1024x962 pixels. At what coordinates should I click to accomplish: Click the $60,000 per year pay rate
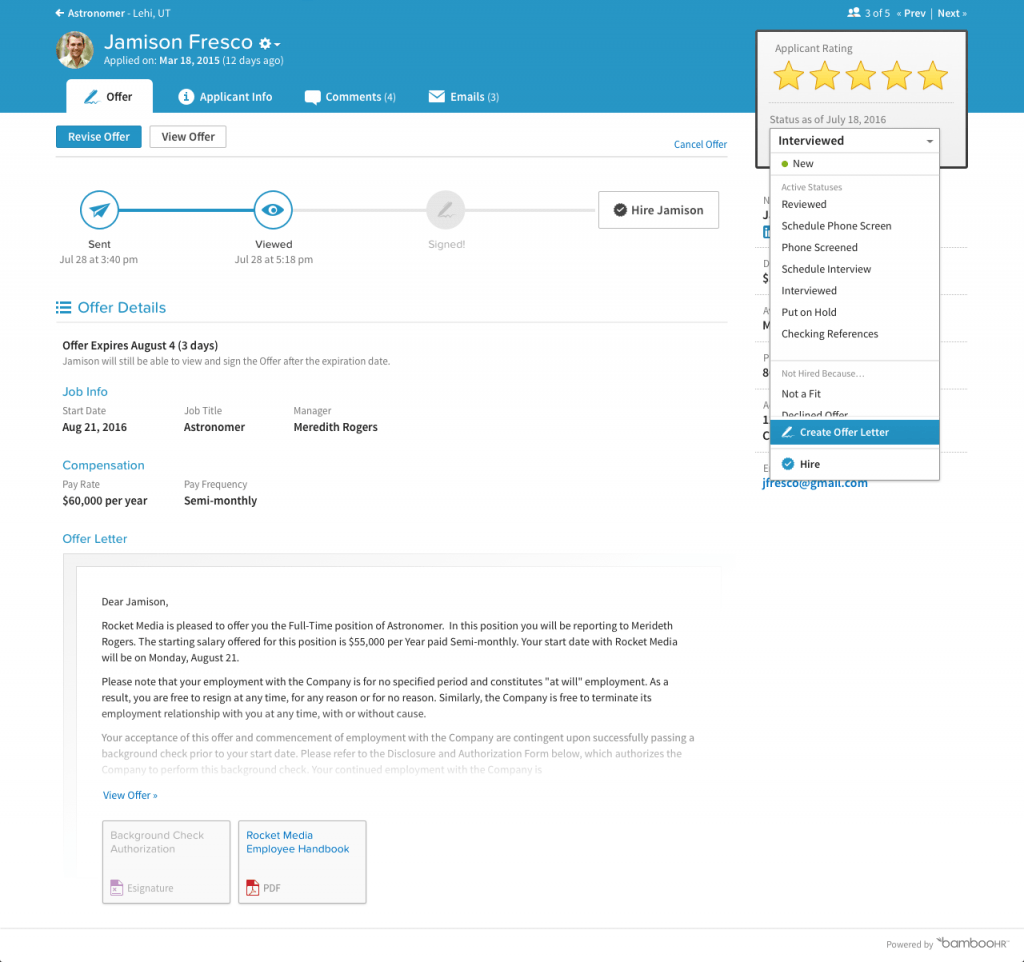coord(104,501)
